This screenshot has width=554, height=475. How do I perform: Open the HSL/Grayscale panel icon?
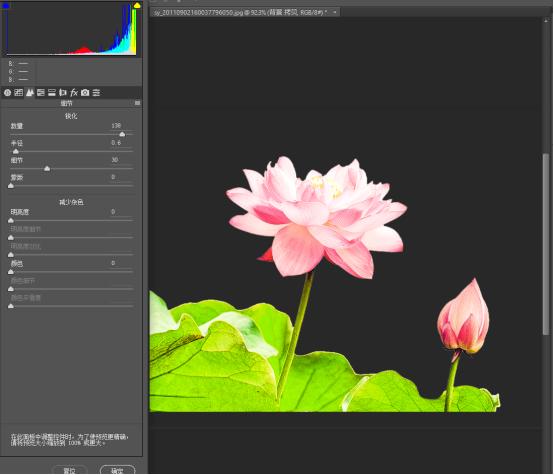[41, 93]
